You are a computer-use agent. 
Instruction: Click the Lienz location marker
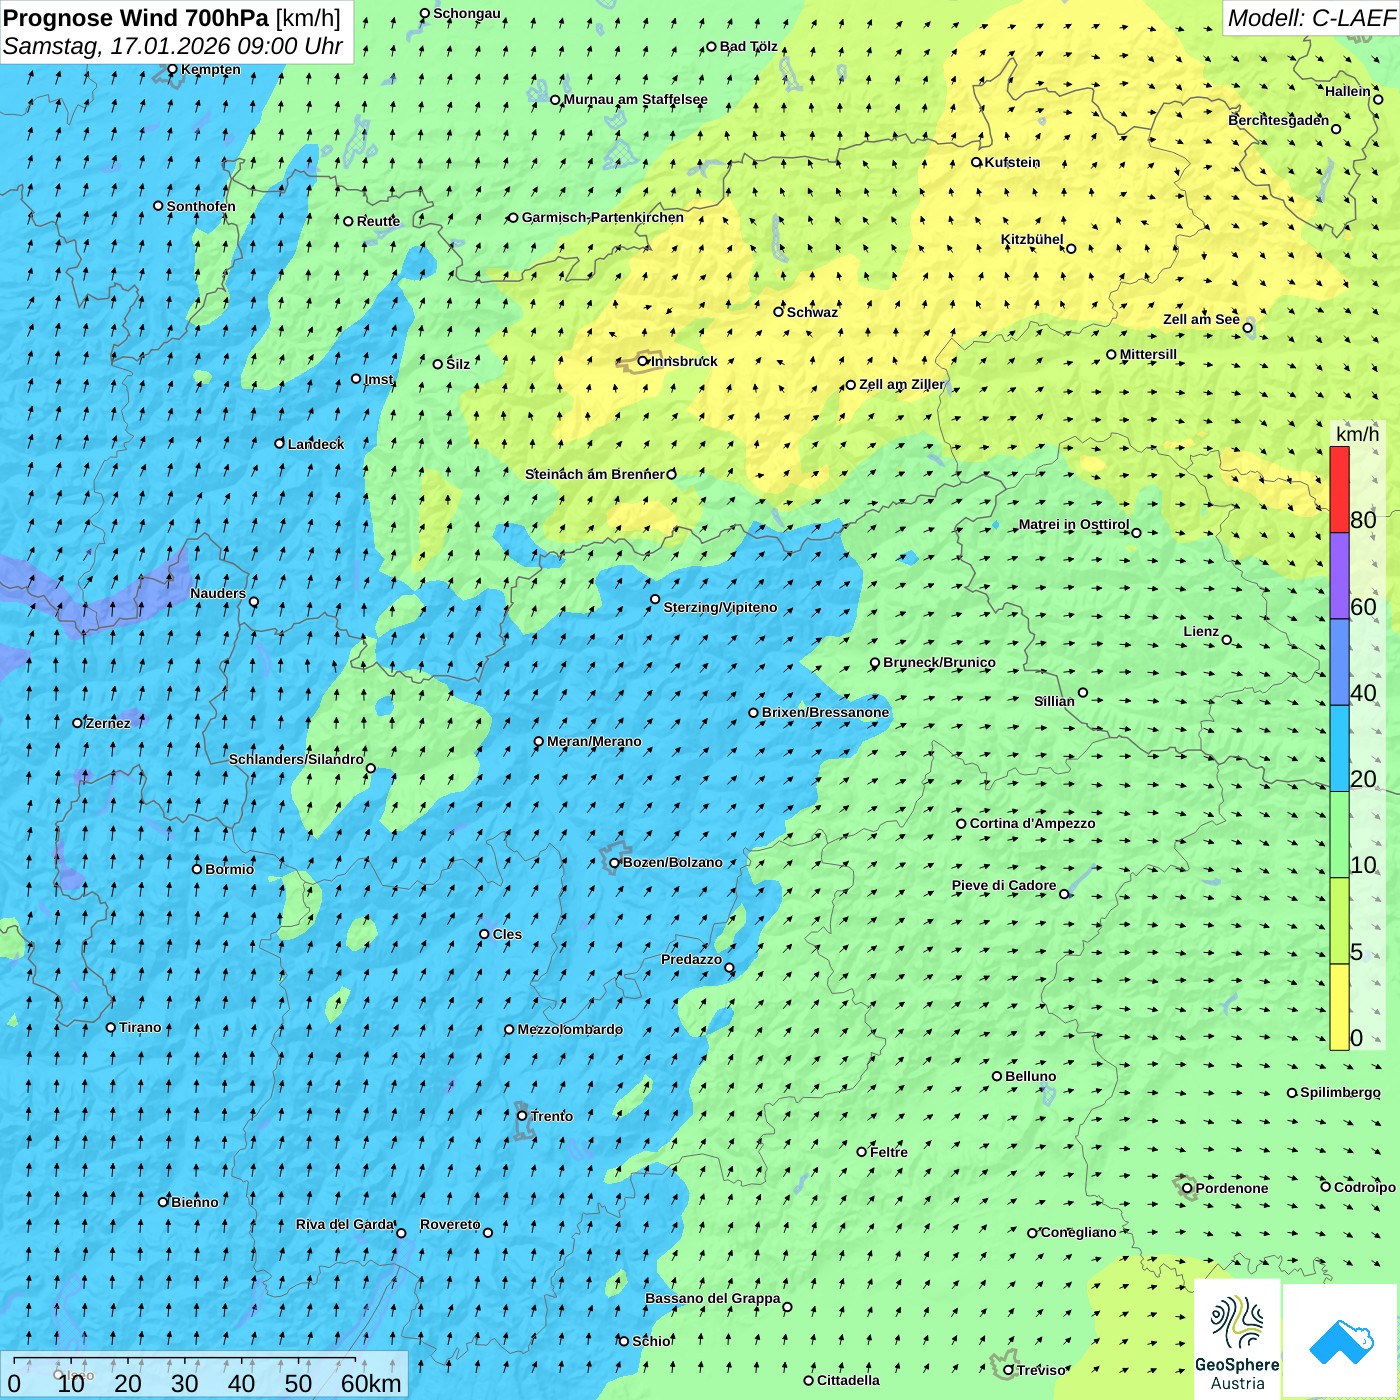(x=1227, y=640)
